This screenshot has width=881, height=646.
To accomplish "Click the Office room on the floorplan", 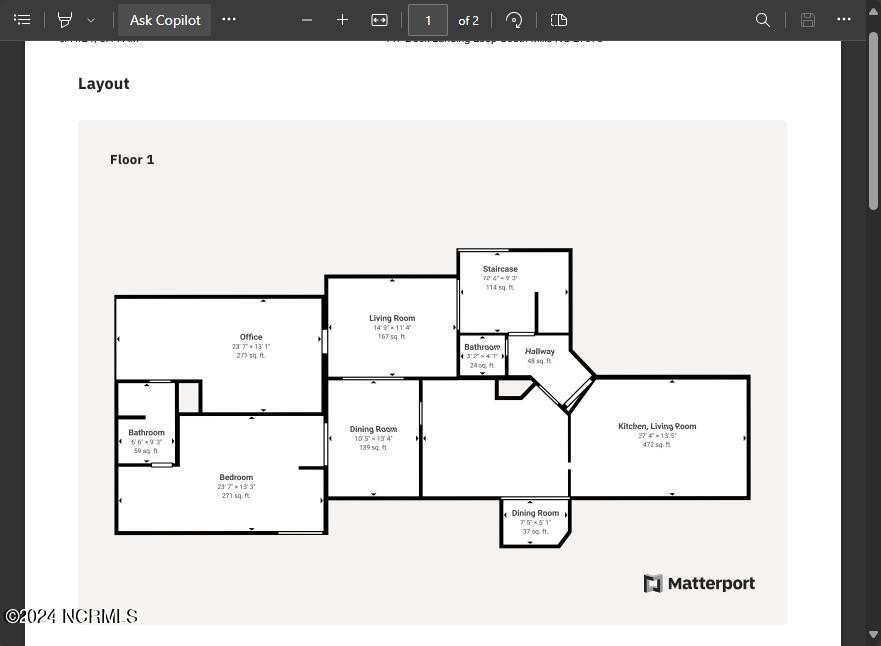I will [x=251, y=338].
